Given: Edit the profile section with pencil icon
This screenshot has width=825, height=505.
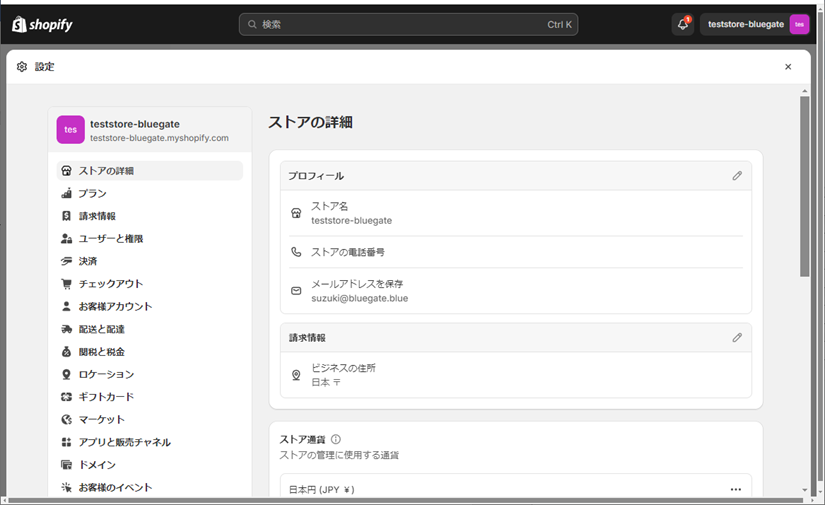Looking at the screenshot, I should tap(737, 176).
